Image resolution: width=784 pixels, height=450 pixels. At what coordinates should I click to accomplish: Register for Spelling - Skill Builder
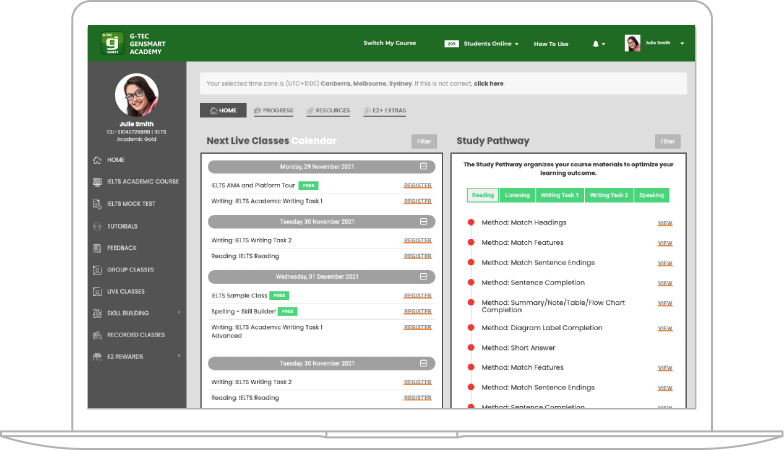(x=418, y=312)
